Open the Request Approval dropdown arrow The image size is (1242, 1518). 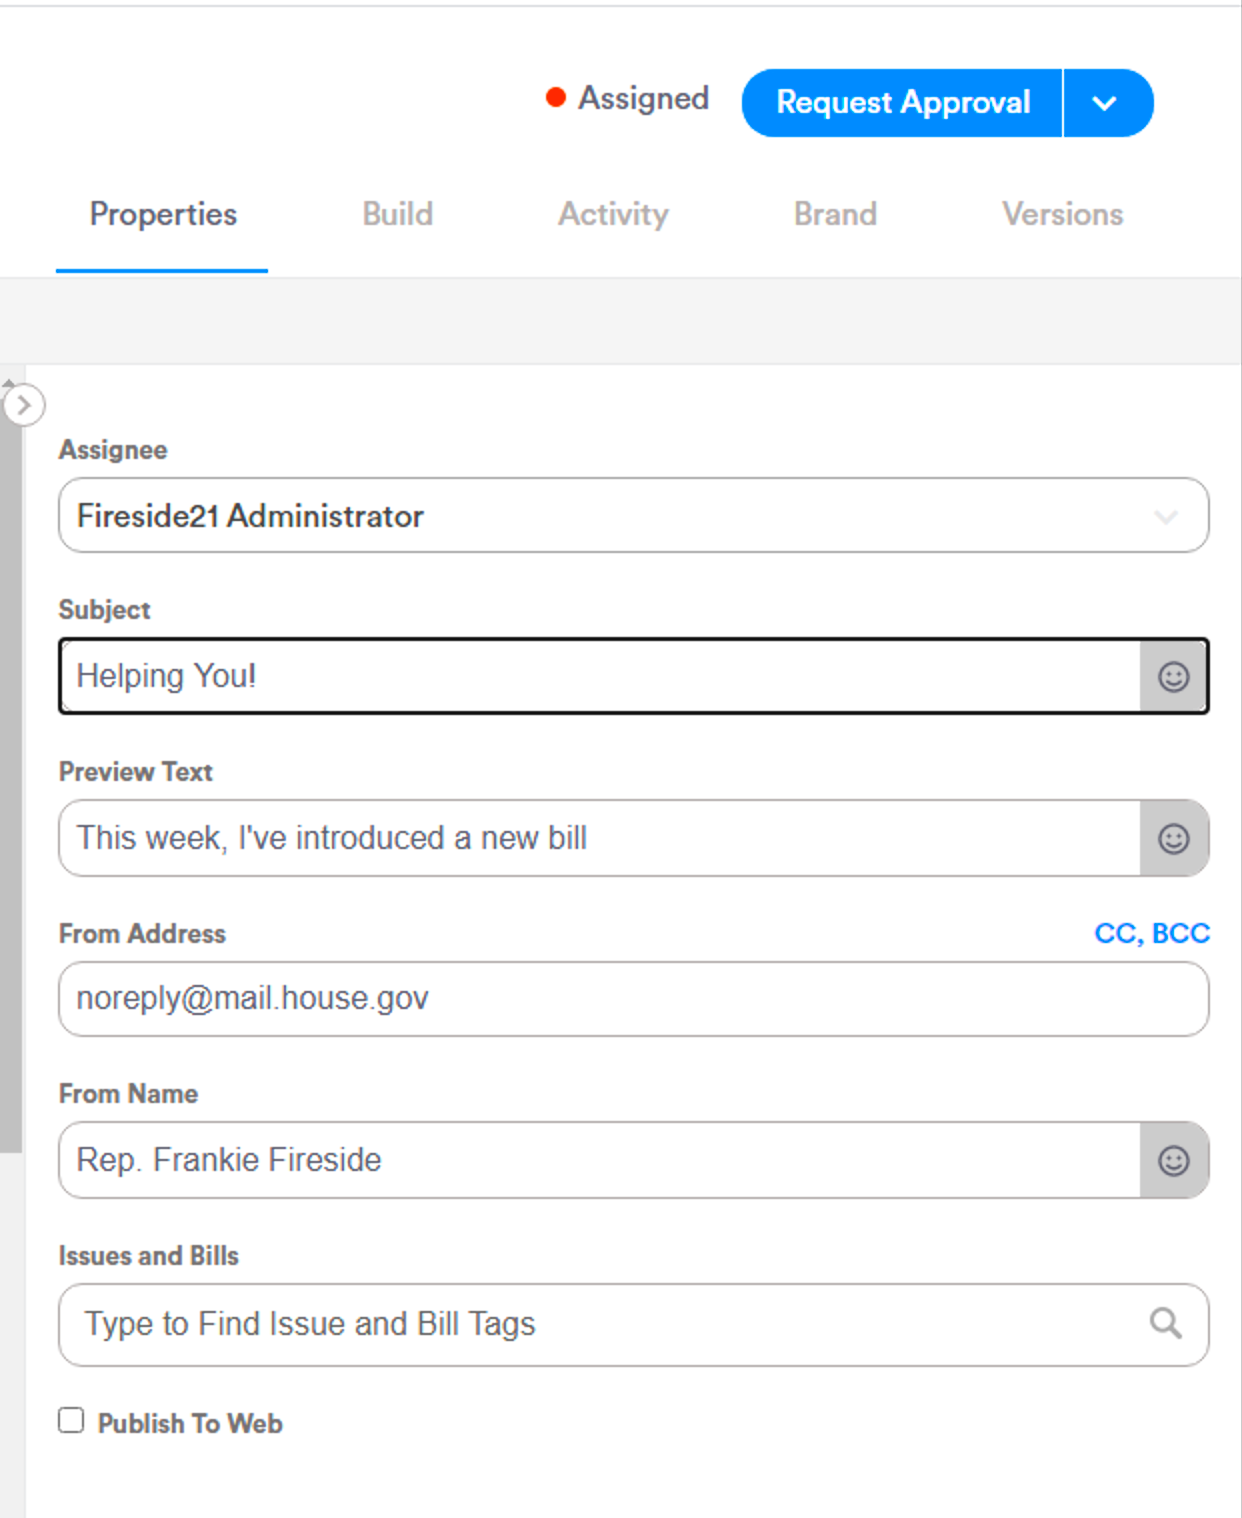point(1106,102)
